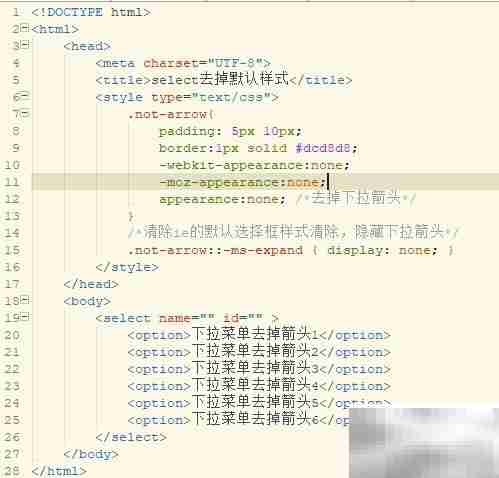Click the meta charset="UTF-8" line
The width and height of the screenshot is (499, 478).
click(x=183, y=63)
